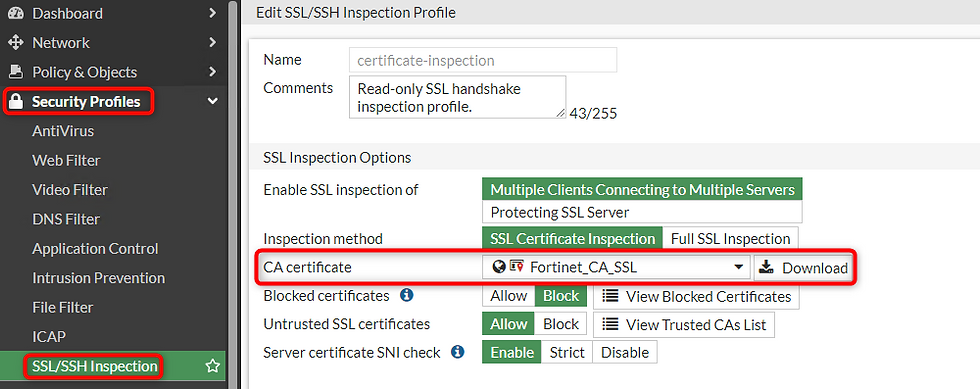Download the CA certificate
The height and width of the screenshot is (389, 980).
point(803,268)
